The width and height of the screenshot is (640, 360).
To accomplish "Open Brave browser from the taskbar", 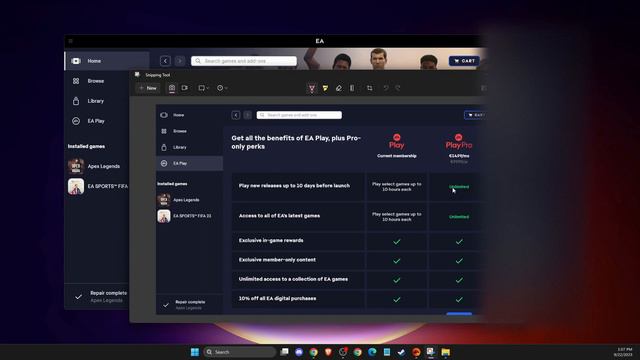I will pyautogui.click(x=328, y=352).
